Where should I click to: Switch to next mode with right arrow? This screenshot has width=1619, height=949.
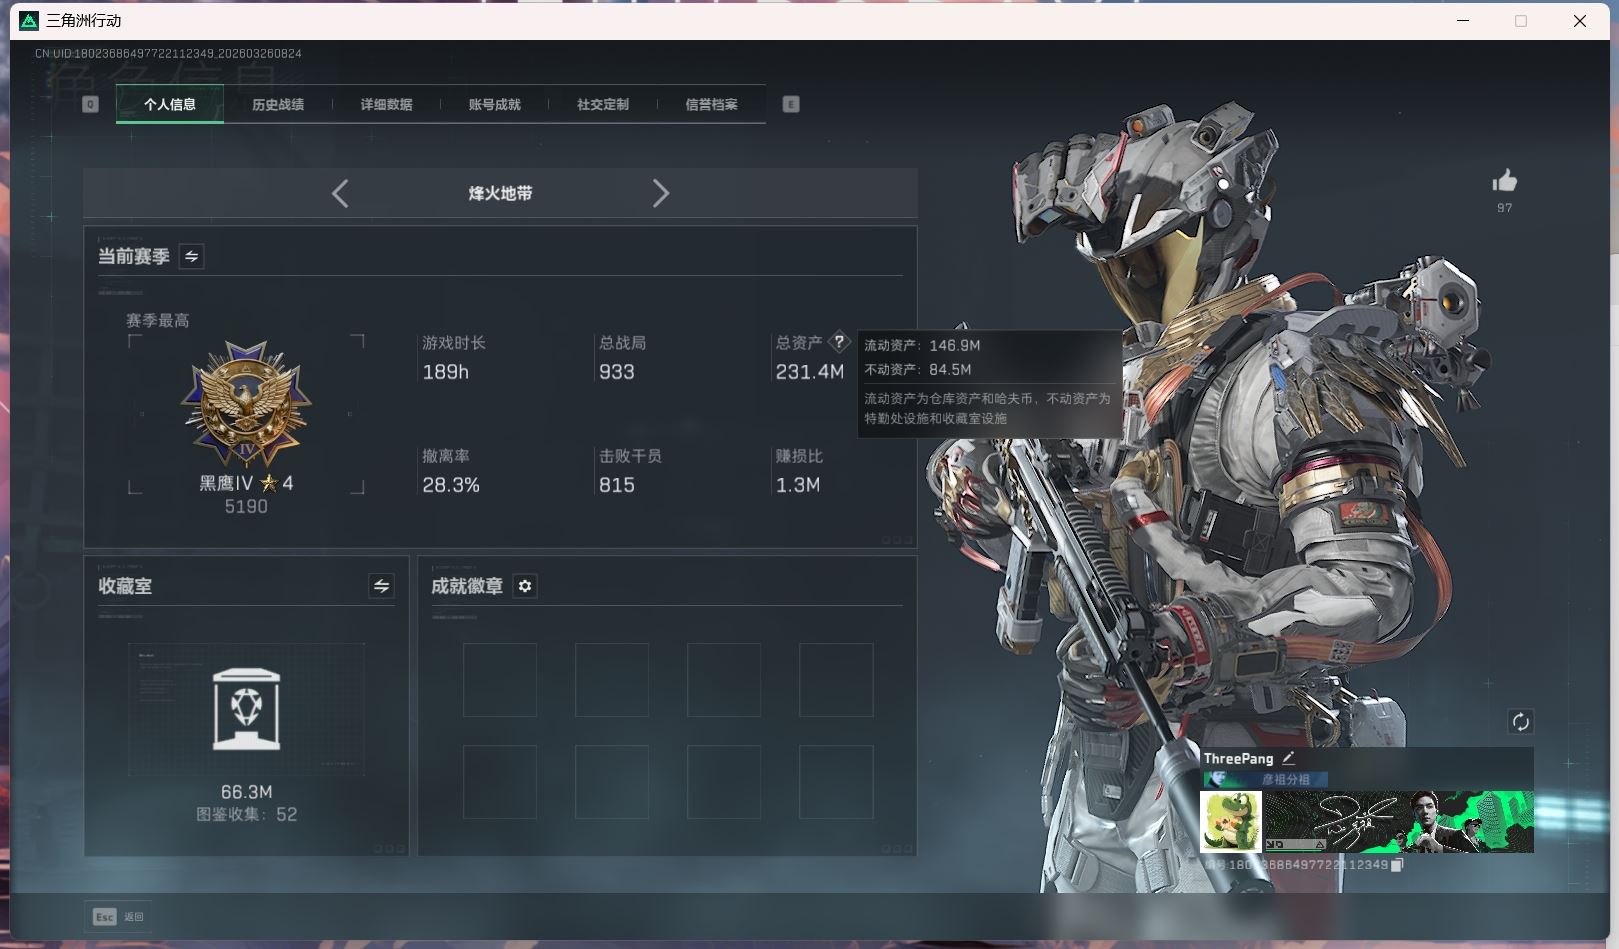[x=660, y=193]
